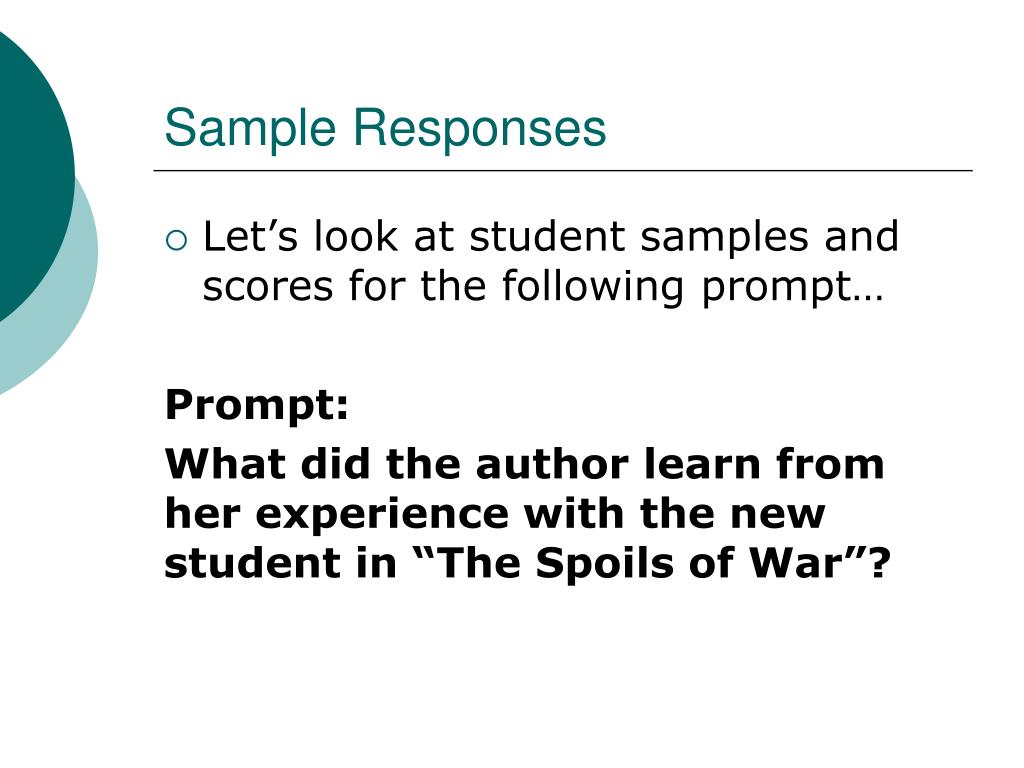Click the horizontal divider line under title
Image resolution: width=1024 pixels, height=768 pixels.
point(563,170)
